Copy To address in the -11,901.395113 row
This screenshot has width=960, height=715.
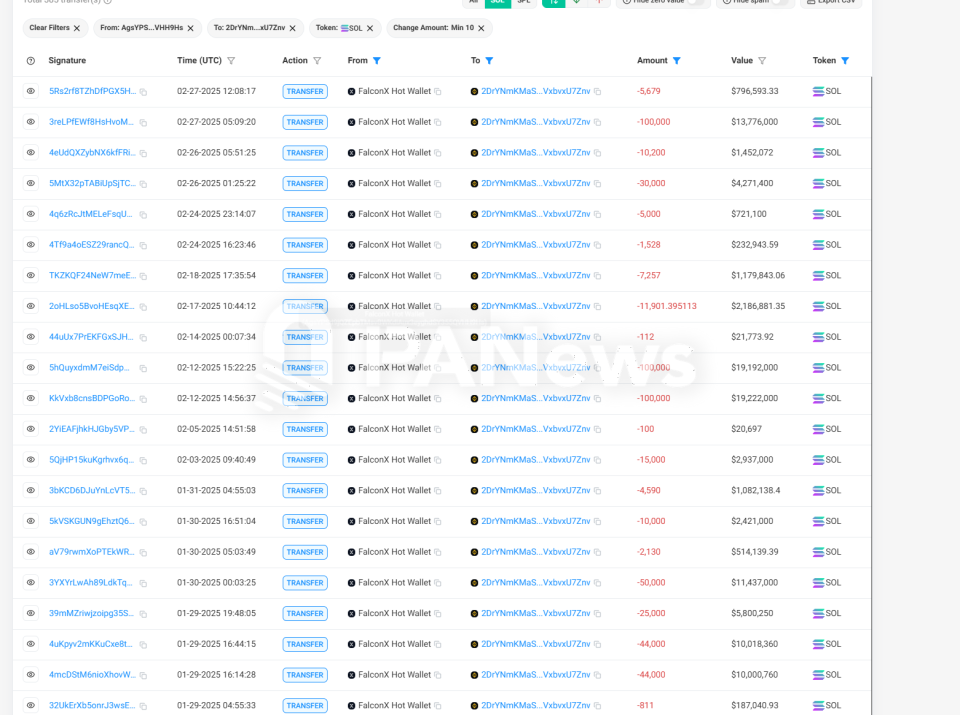[x=598, y=306]
